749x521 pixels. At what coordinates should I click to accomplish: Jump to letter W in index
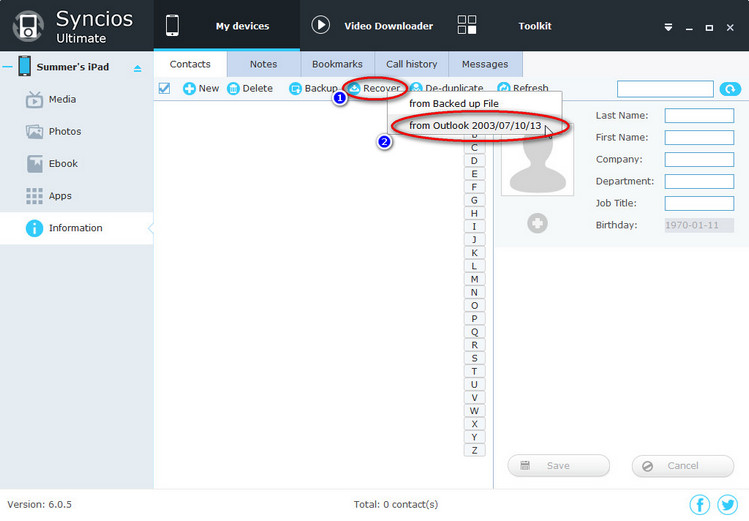[x=474, y=411]
